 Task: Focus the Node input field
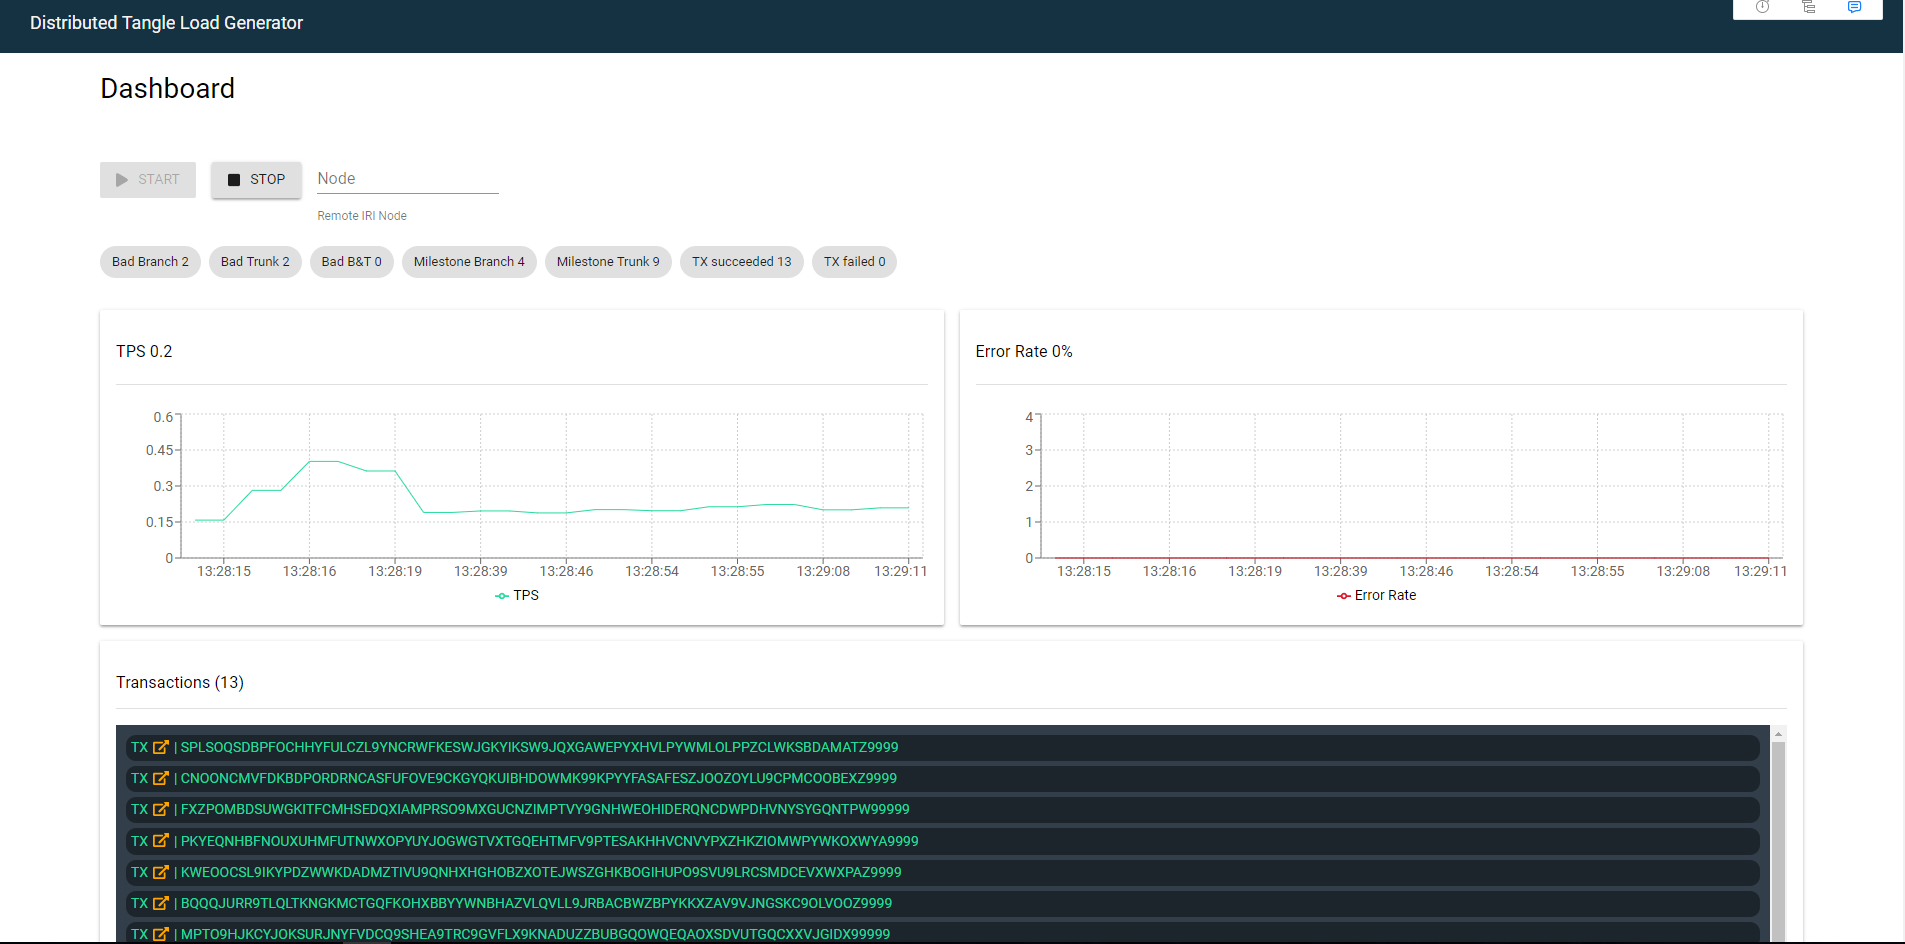408,179
